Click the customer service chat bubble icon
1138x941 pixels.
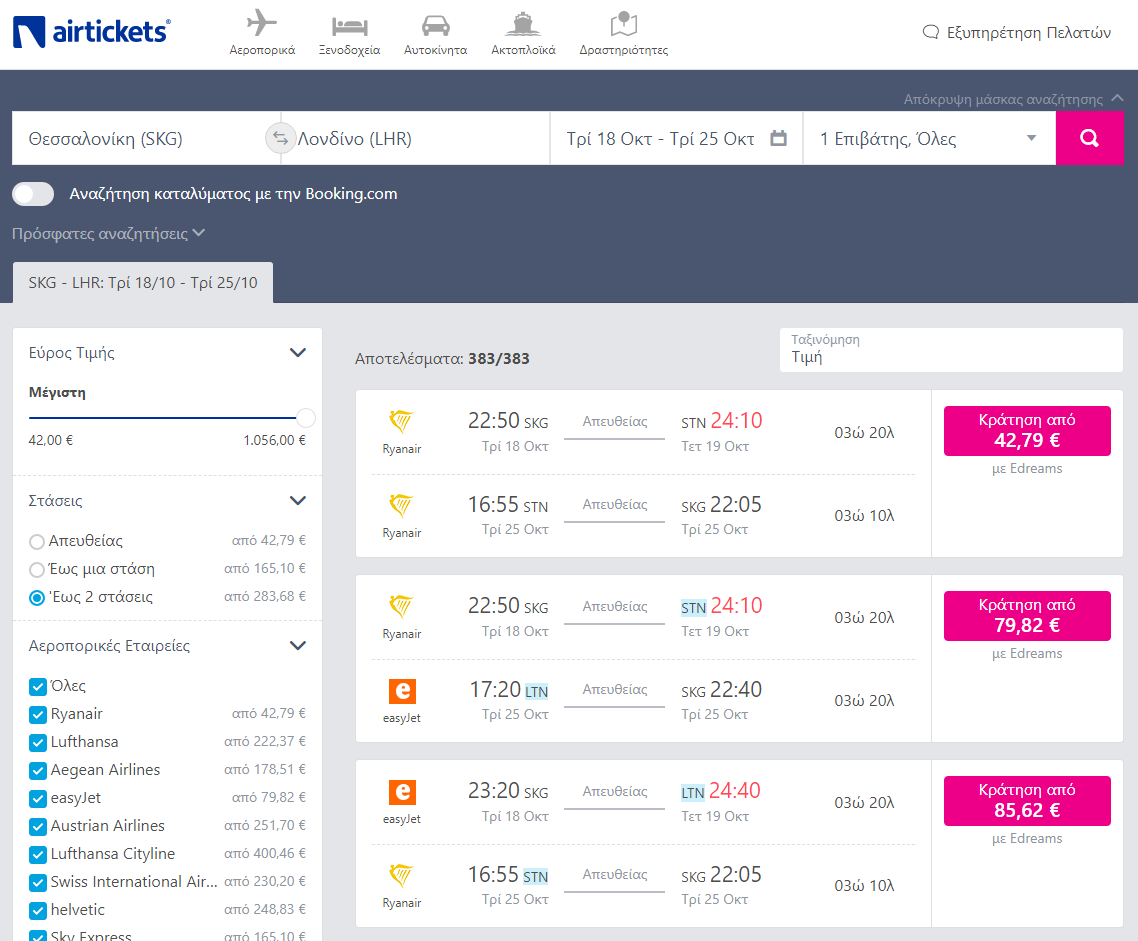pos(930,32)
